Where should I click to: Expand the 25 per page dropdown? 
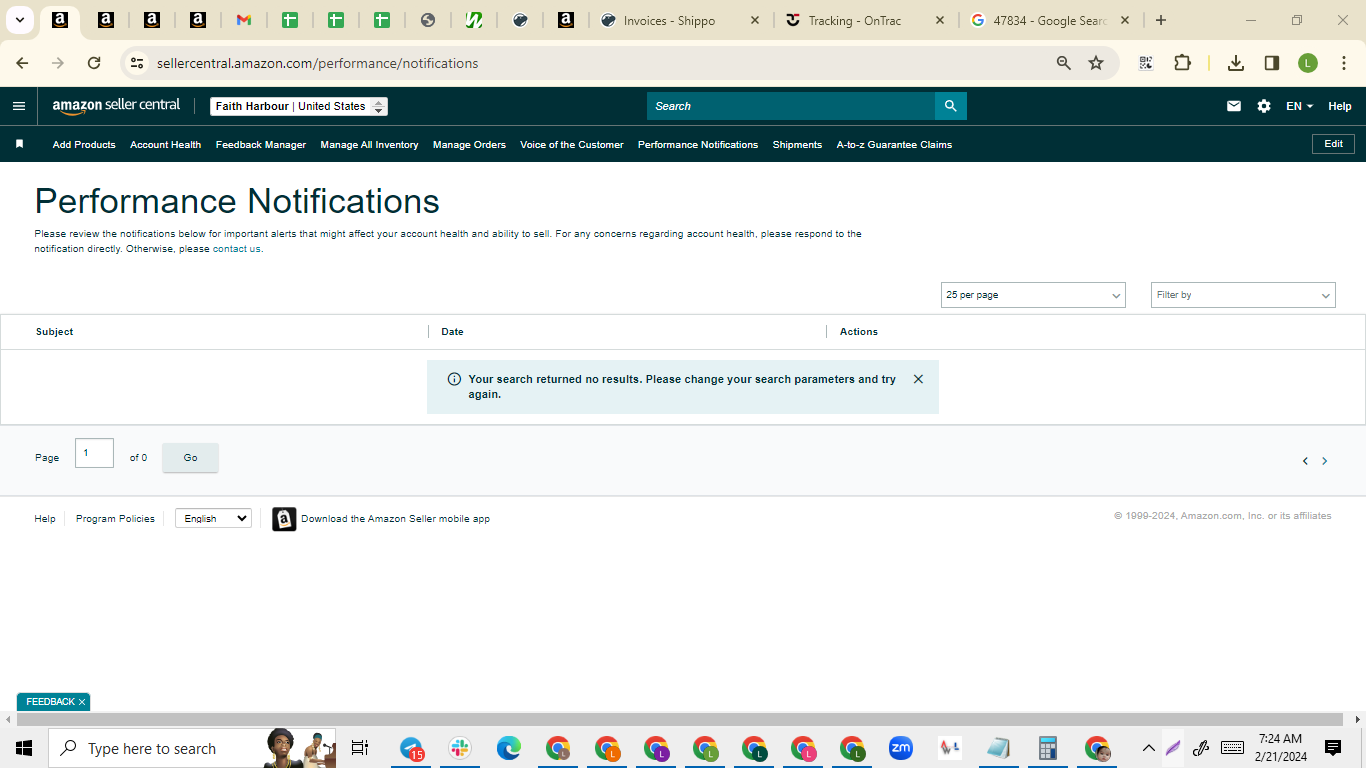1033,295
